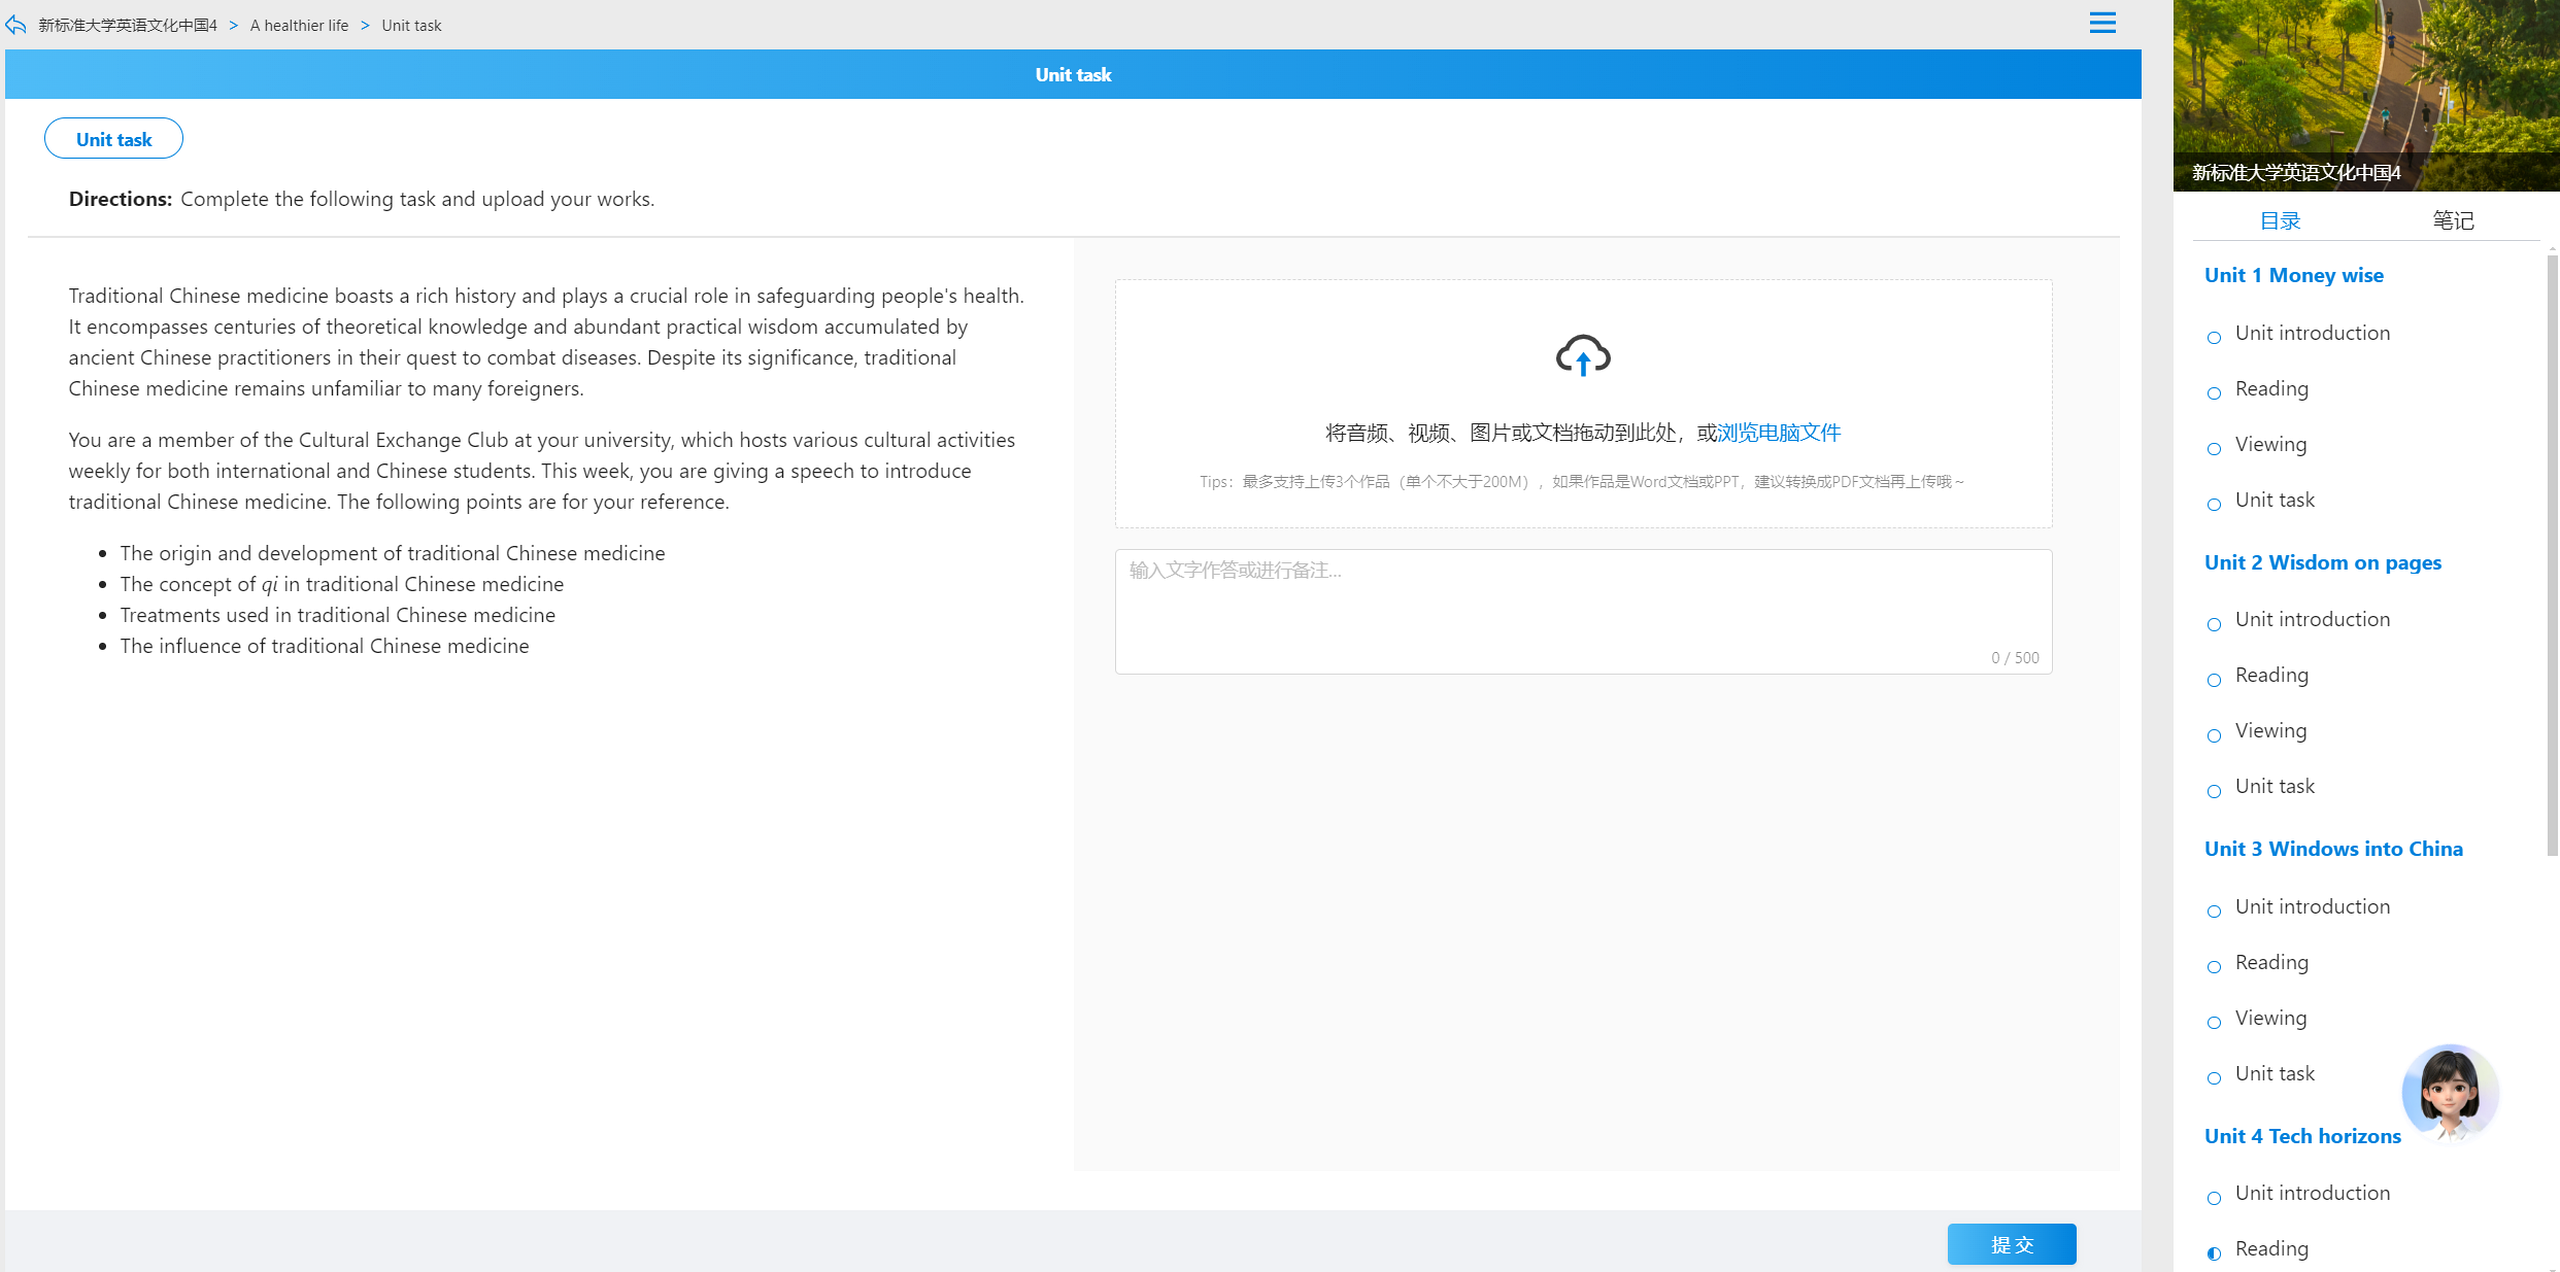Click the progress circle beside Unit 3 Reading
2560x1272 pixels.
(x=2214, y=967)
